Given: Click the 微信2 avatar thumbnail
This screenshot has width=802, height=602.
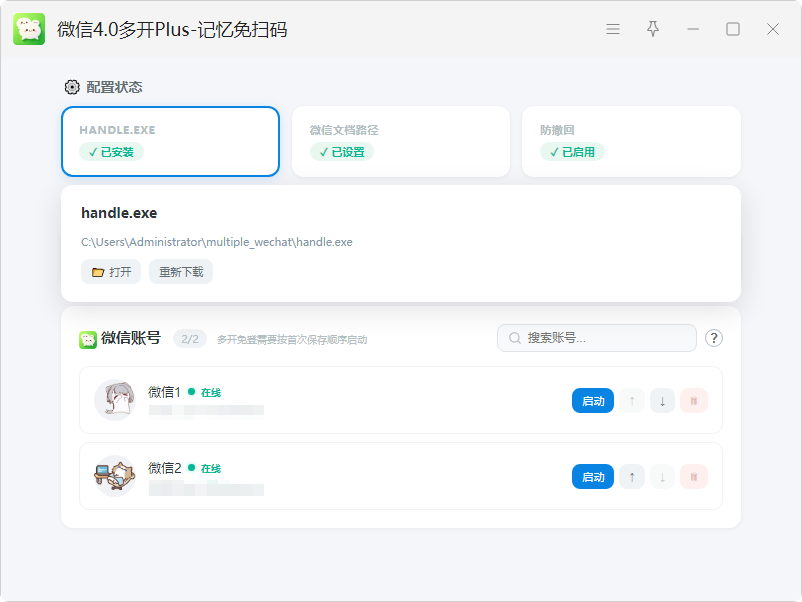Looking at the screenshot, I should 115,476.
